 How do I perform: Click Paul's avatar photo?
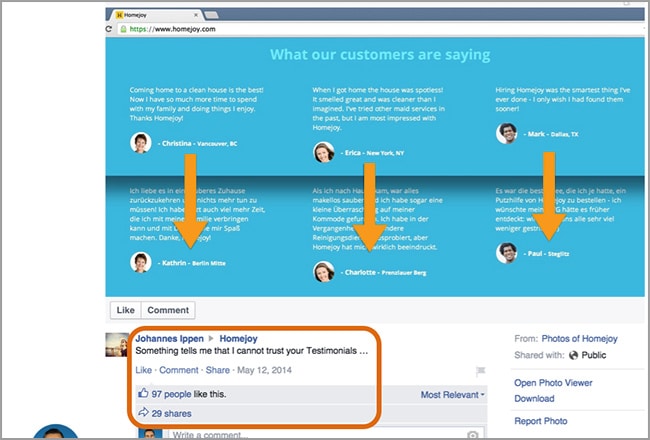(x=507, y=253)
